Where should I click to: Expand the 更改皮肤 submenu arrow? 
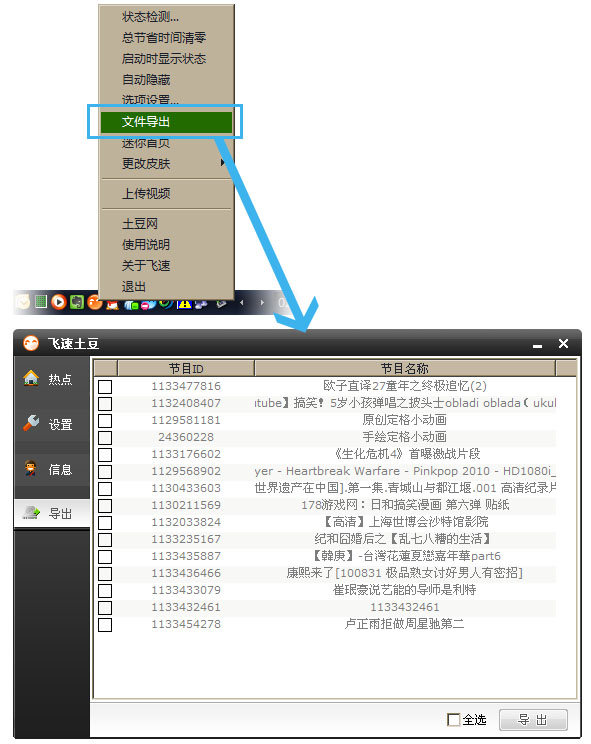click(222, 163)
